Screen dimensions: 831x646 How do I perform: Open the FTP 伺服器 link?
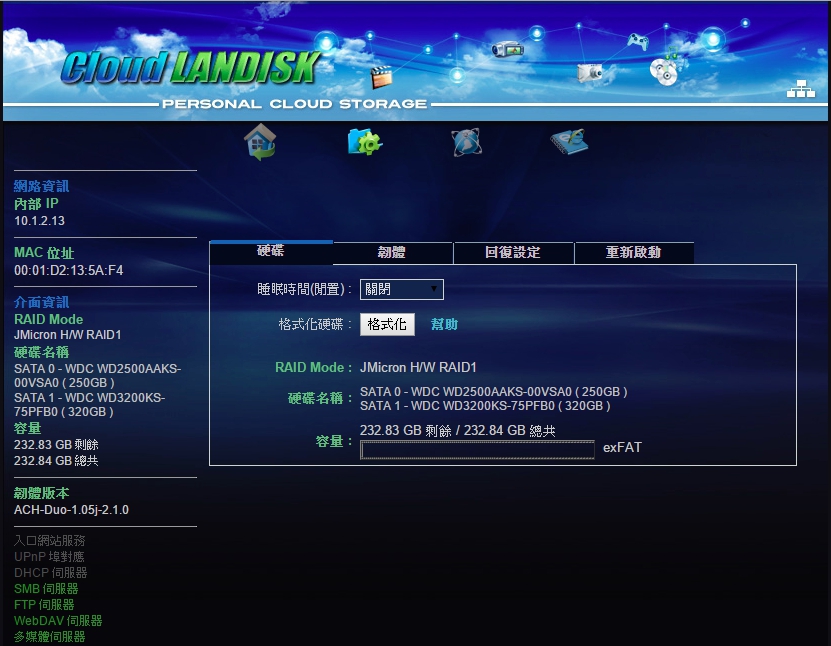tap(44, 605)
